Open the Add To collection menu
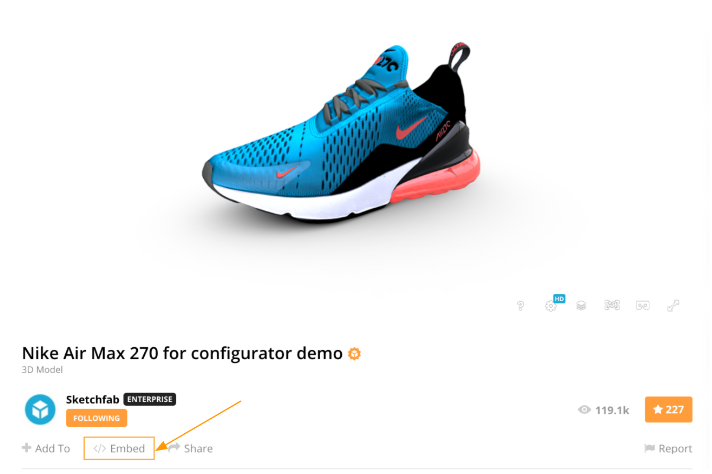 pos(46,449)
